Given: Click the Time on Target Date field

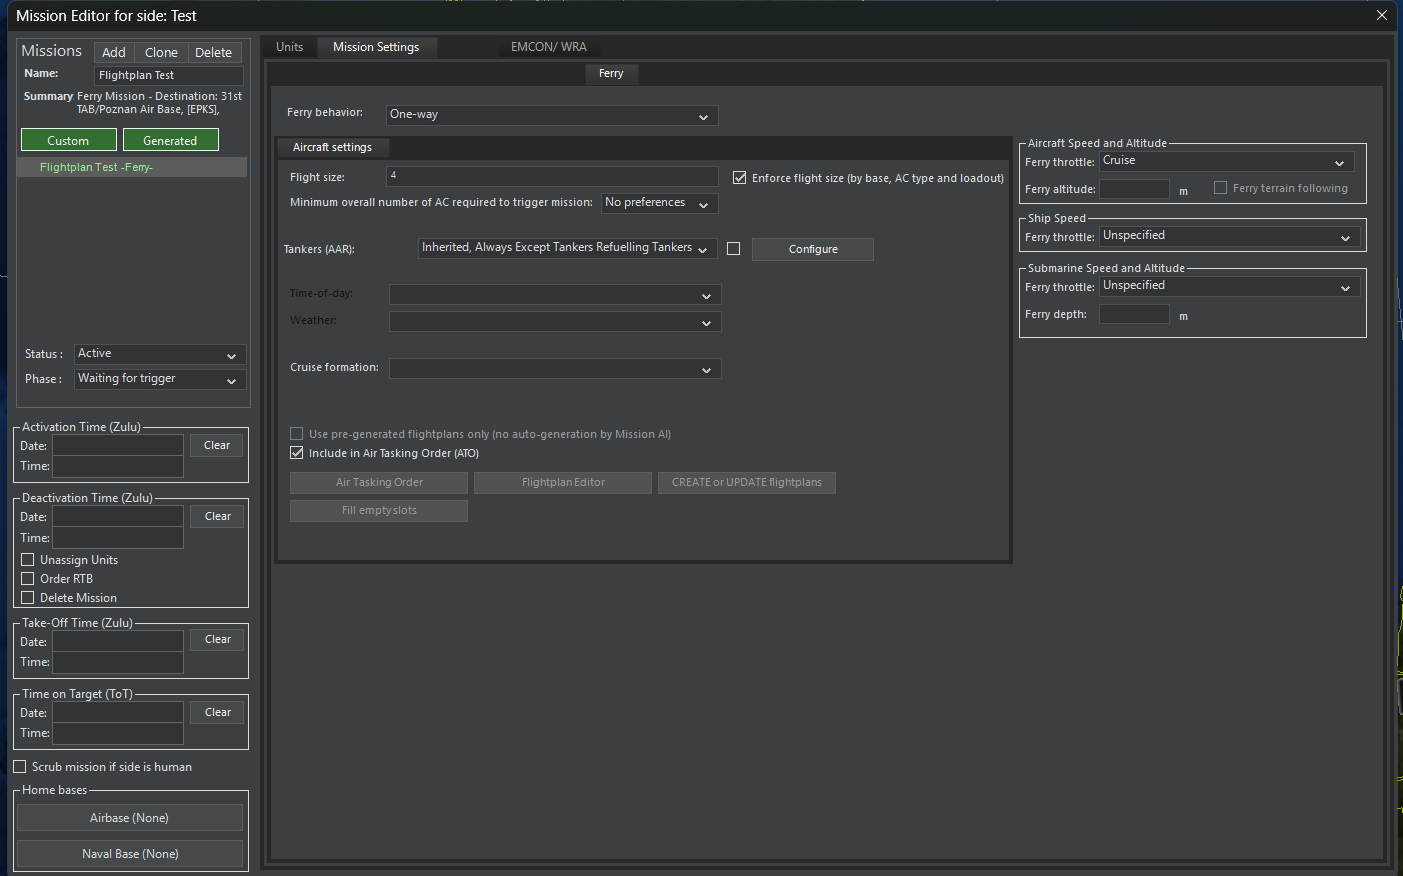Looking at the screenshot, I should click(118, 712).
